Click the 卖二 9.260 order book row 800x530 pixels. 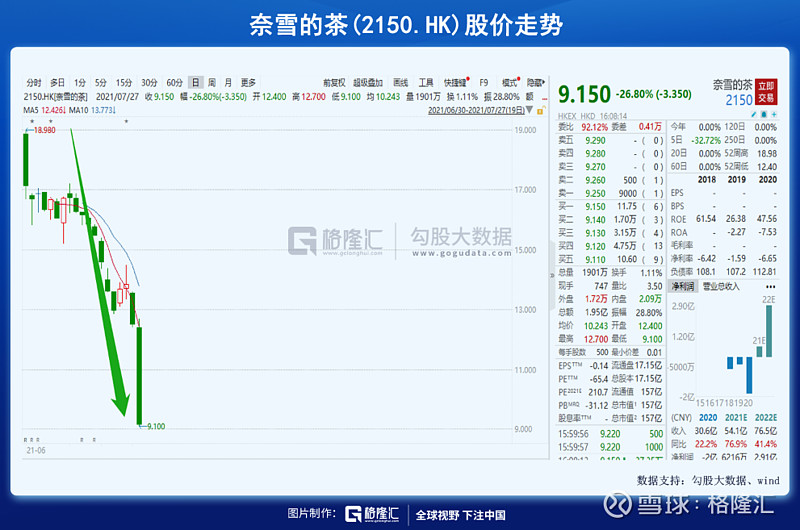610,180
